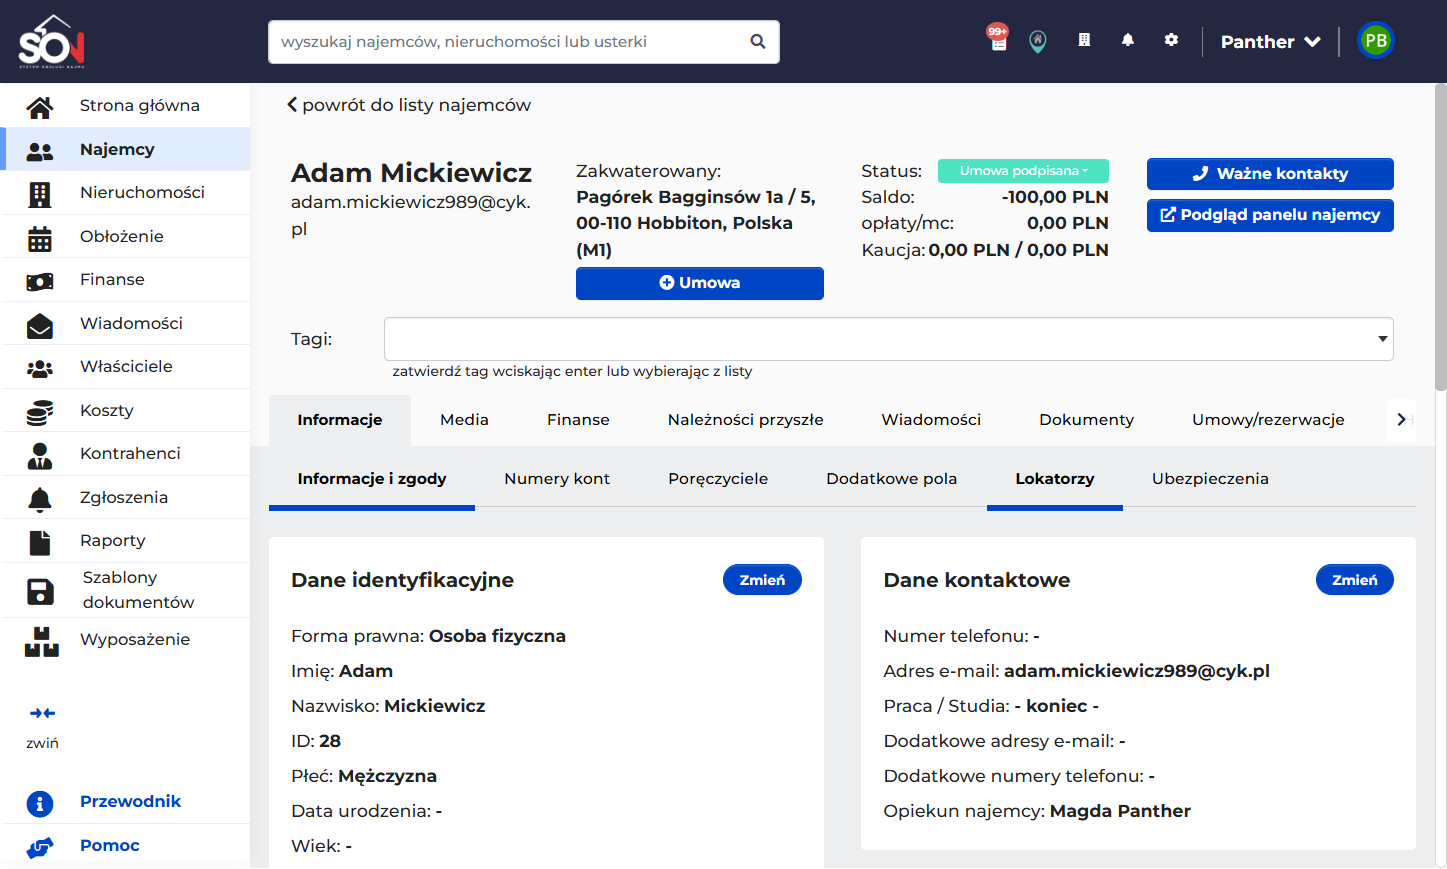Screen dimensions: 1447x869
Task: Click the Saldo value -100,00 PLN
Action: click(1055, 197)
